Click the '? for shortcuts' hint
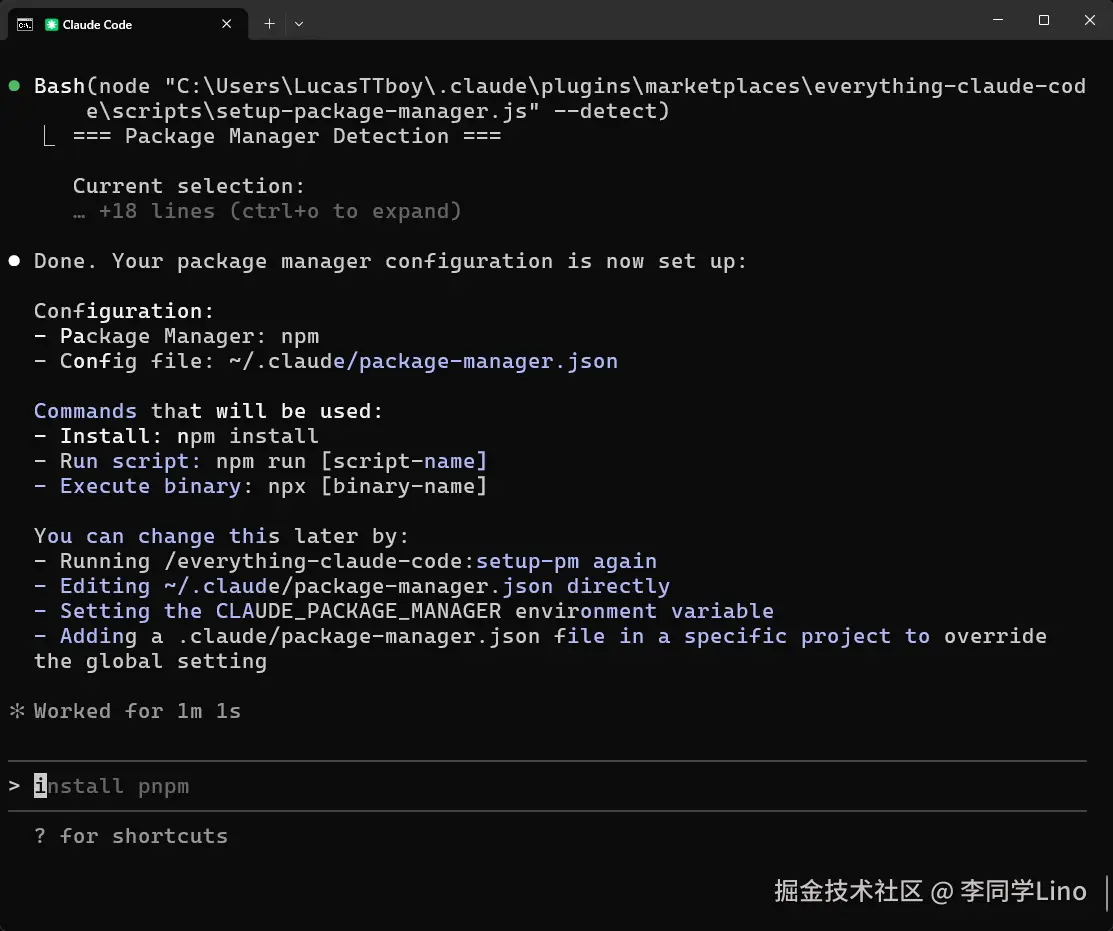This screenshot has height=931, width=1113. 131,836
